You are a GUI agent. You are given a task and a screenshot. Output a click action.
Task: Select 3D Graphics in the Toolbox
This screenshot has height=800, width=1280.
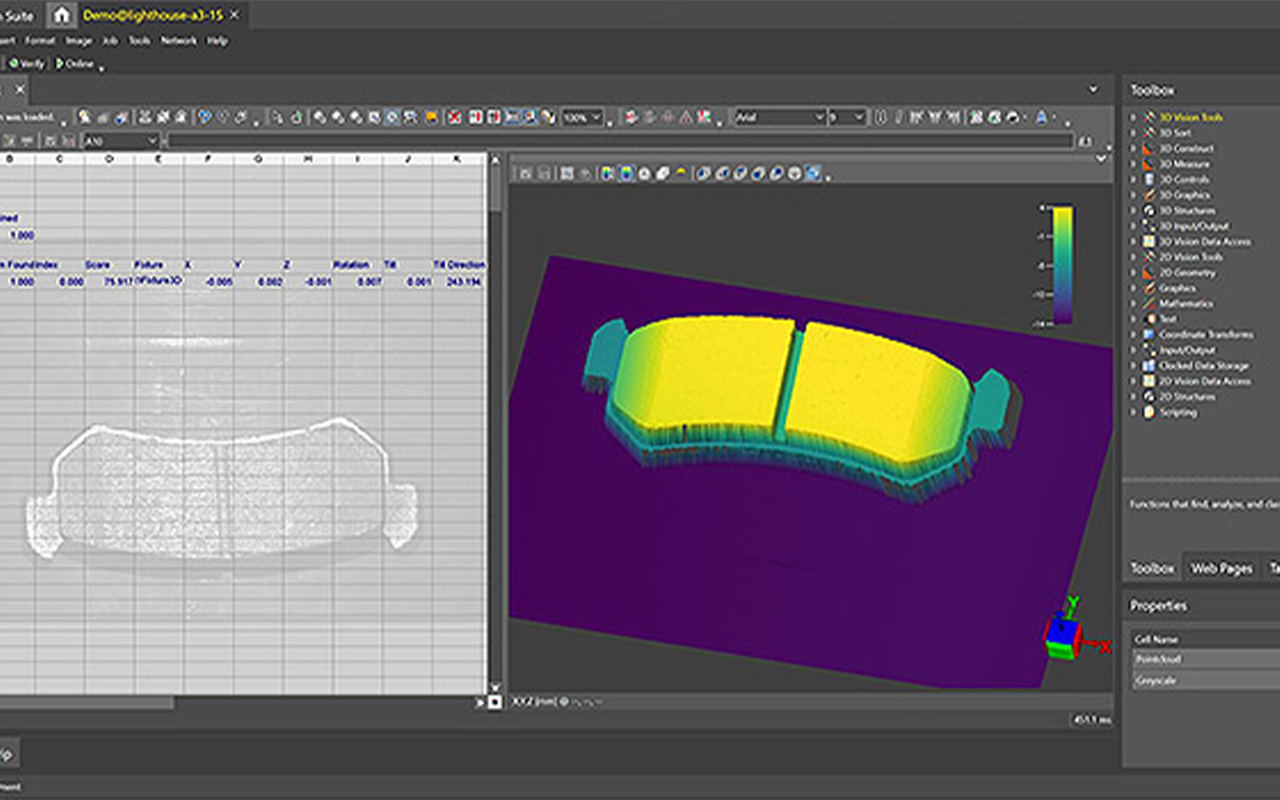pos(1184,195)
